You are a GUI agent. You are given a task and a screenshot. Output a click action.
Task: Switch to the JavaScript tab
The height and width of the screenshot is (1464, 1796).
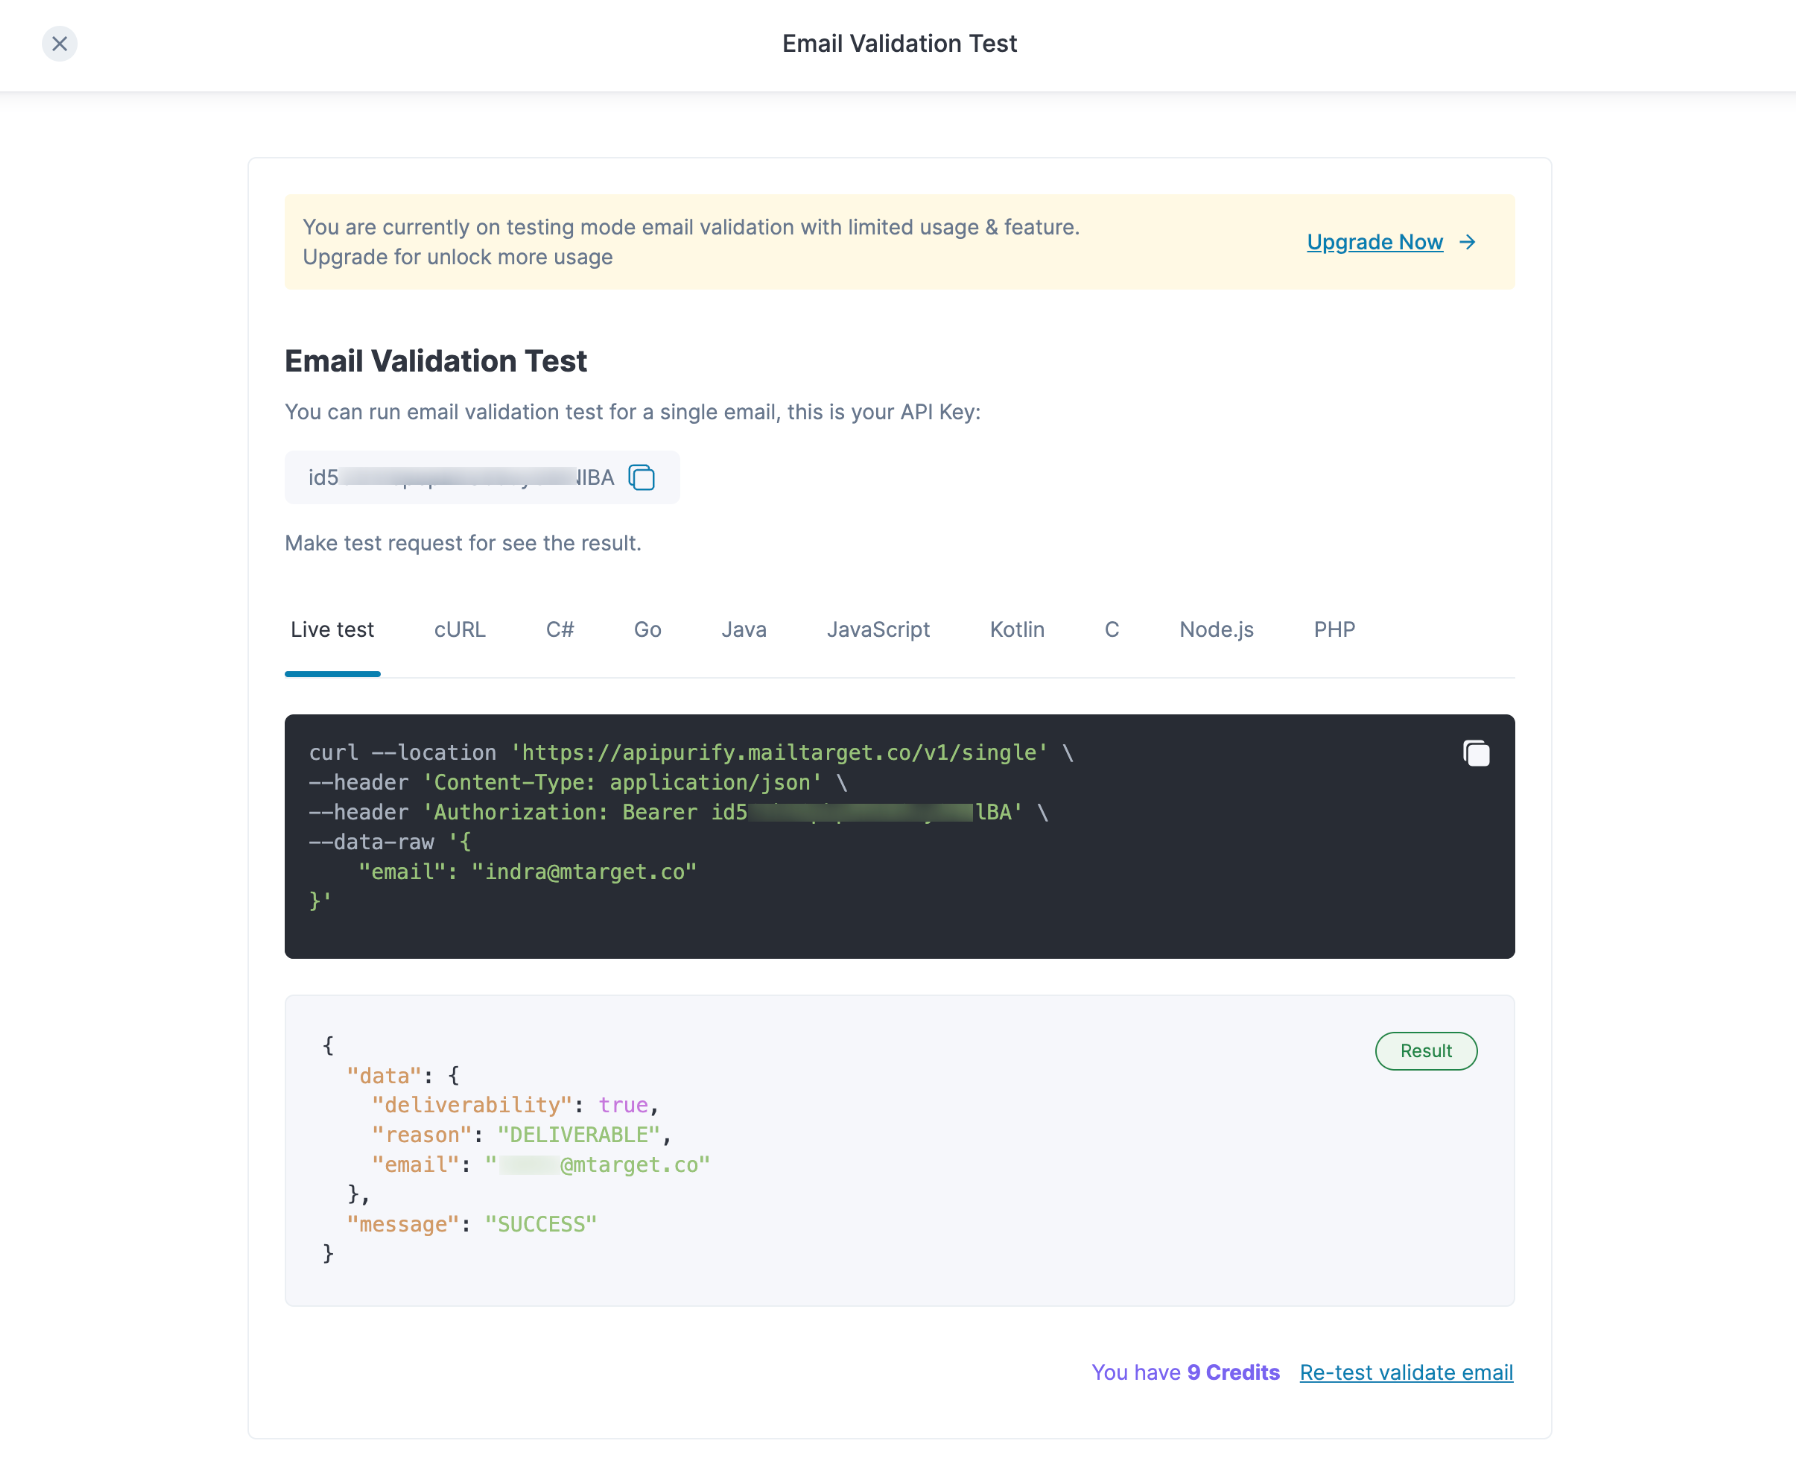click(878, 630)
